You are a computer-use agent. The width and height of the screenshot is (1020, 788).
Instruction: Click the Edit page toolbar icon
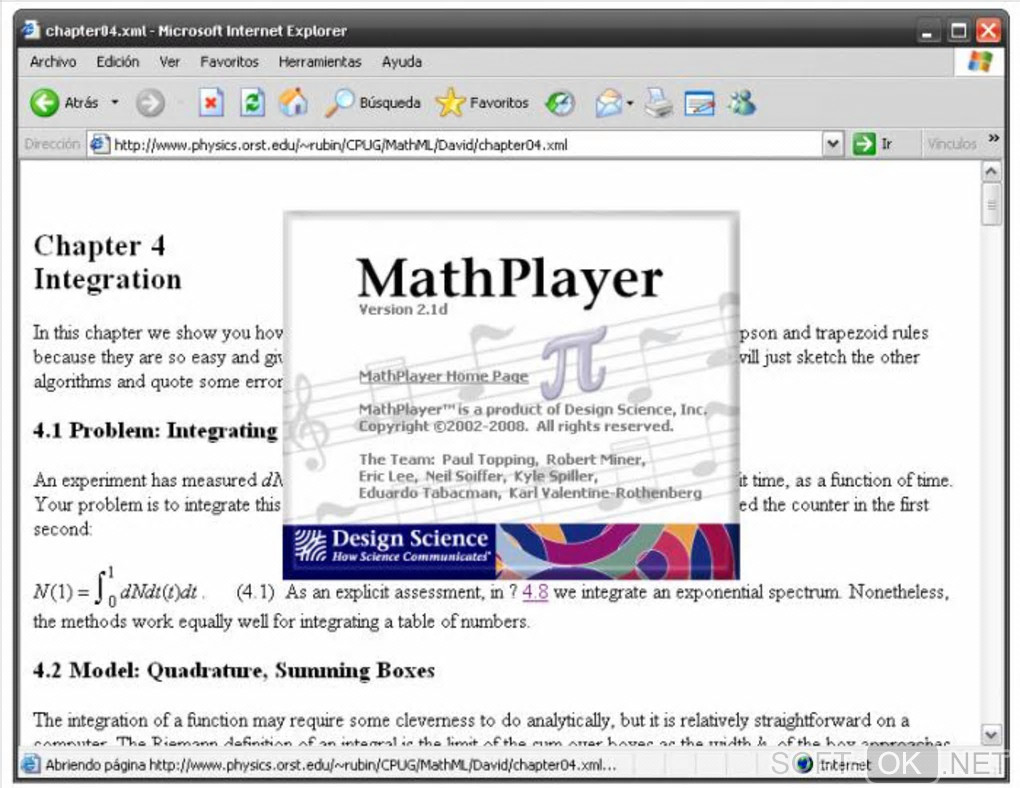[699, 103]
